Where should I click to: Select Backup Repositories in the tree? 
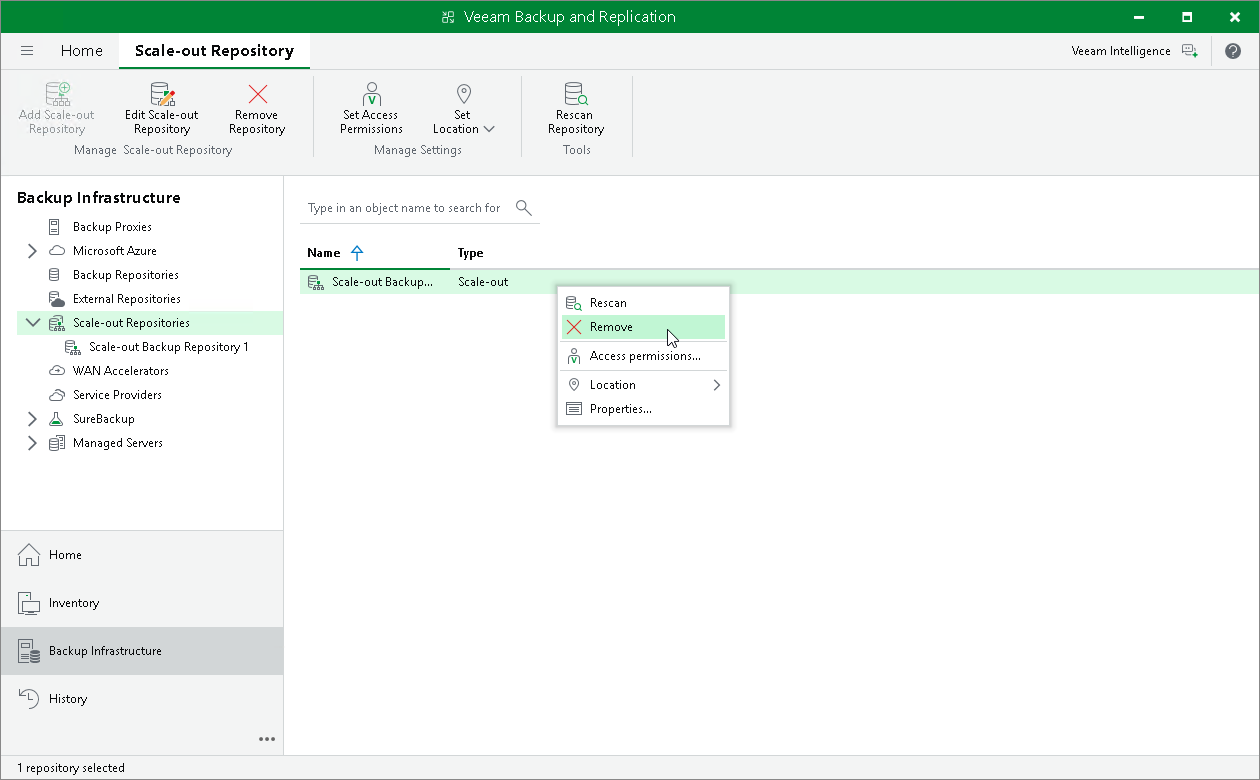click(x=126, y=275)
